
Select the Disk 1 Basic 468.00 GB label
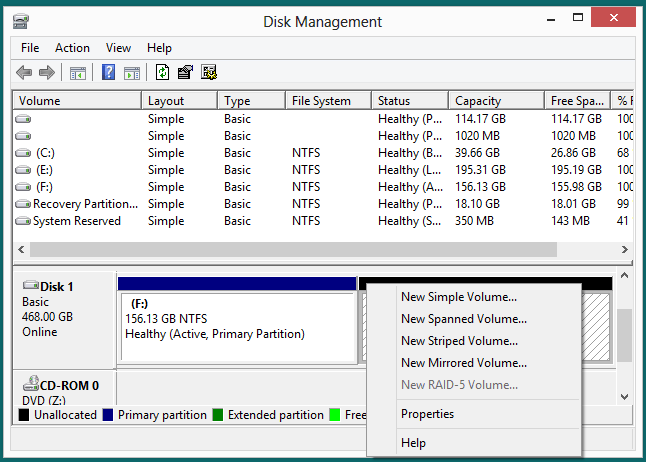(64, 320)
